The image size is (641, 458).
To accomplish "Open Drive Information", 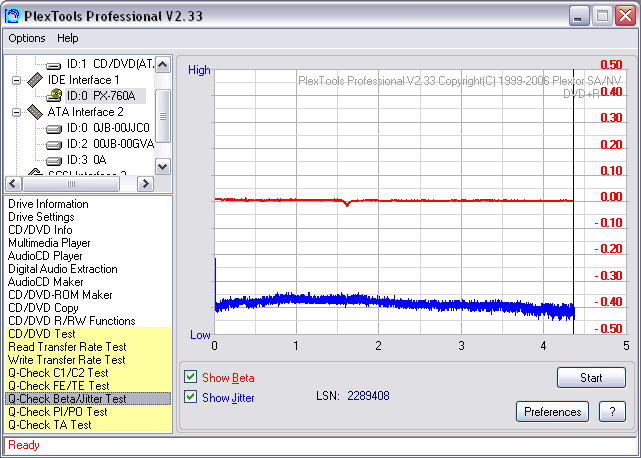I will click(48, 204).
